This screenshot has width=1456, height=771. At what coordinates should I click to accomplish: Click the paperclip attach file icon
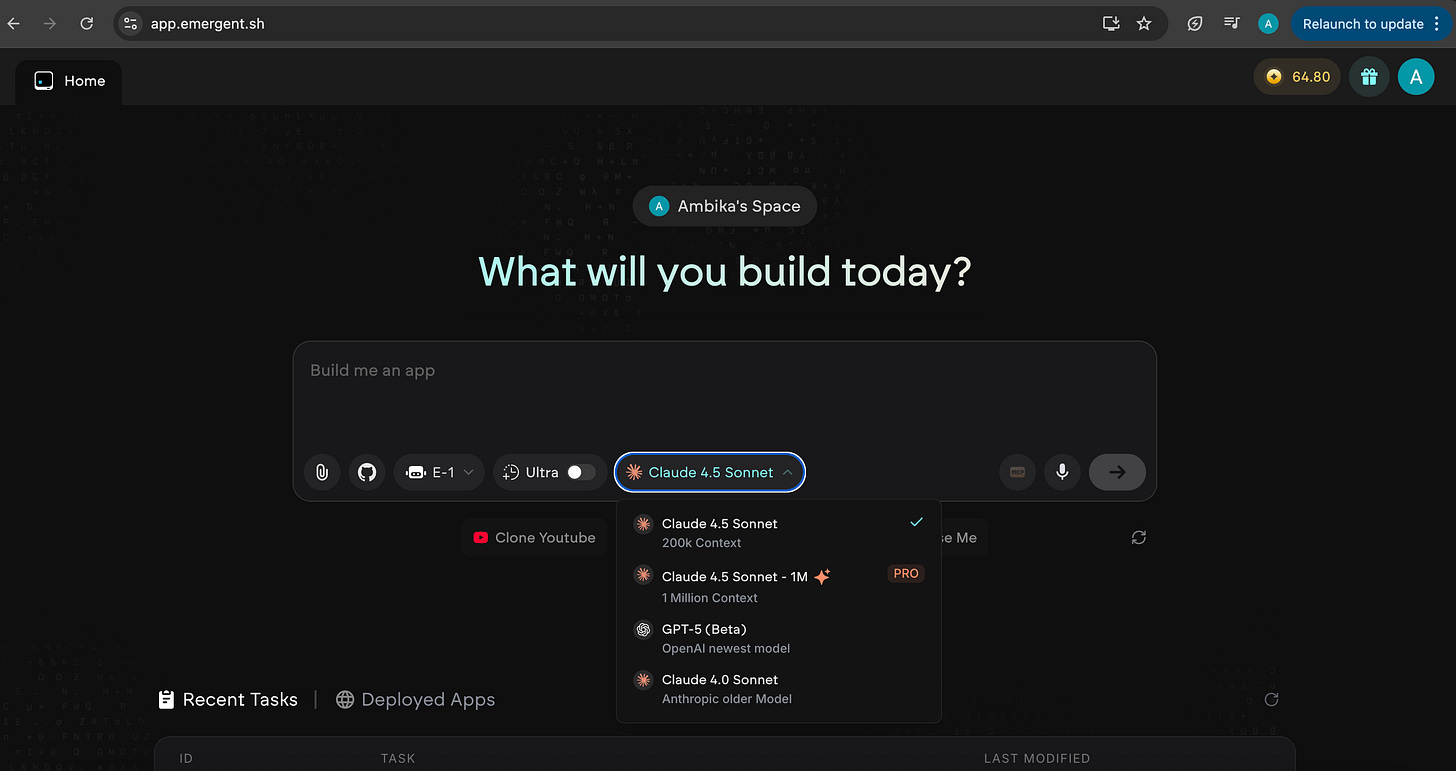pos(322,472)
